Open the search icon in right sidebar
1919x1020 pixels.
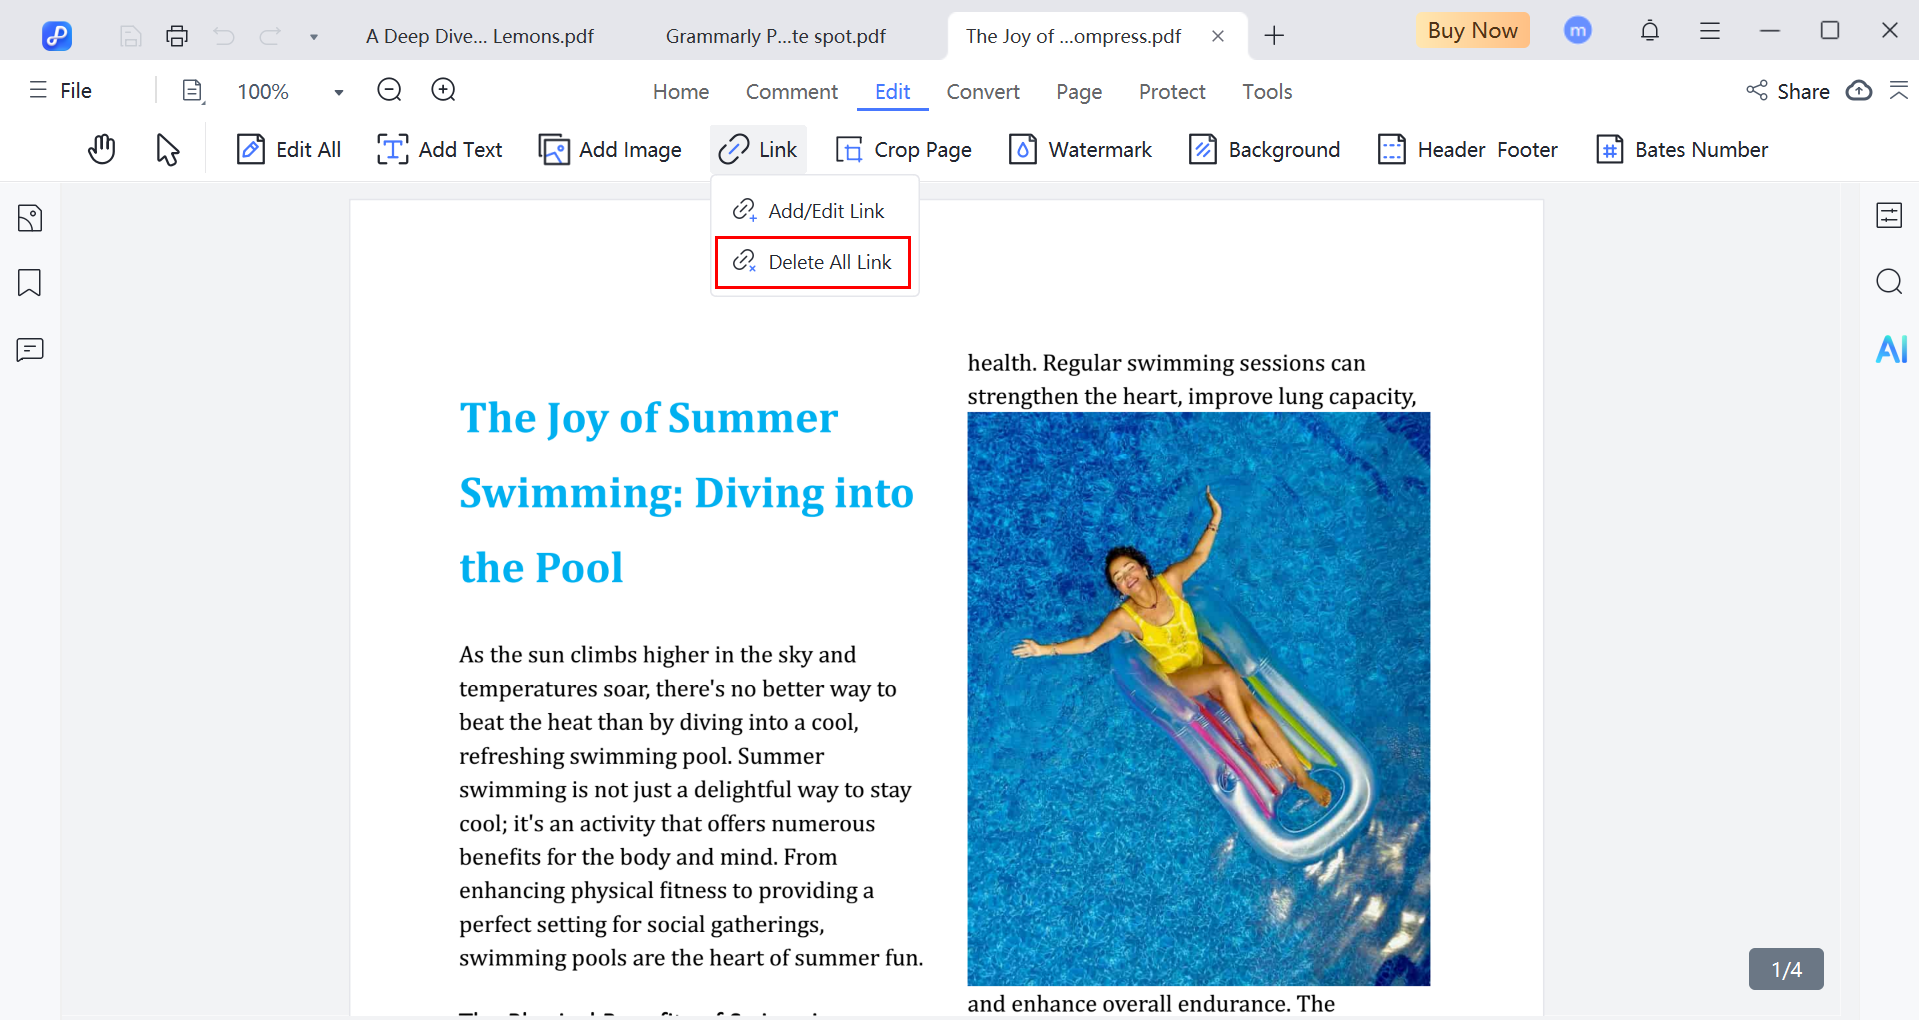point(1888,282)
